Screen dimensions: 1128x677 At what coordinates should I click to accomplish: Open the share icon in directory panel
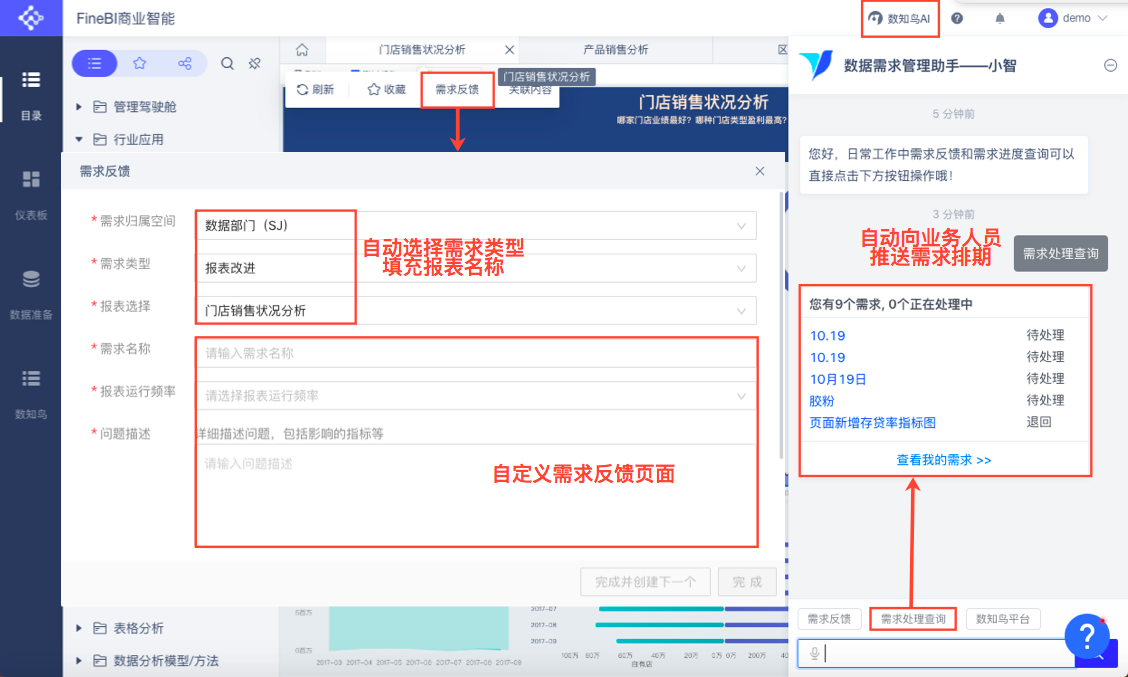tap(185, 63)
